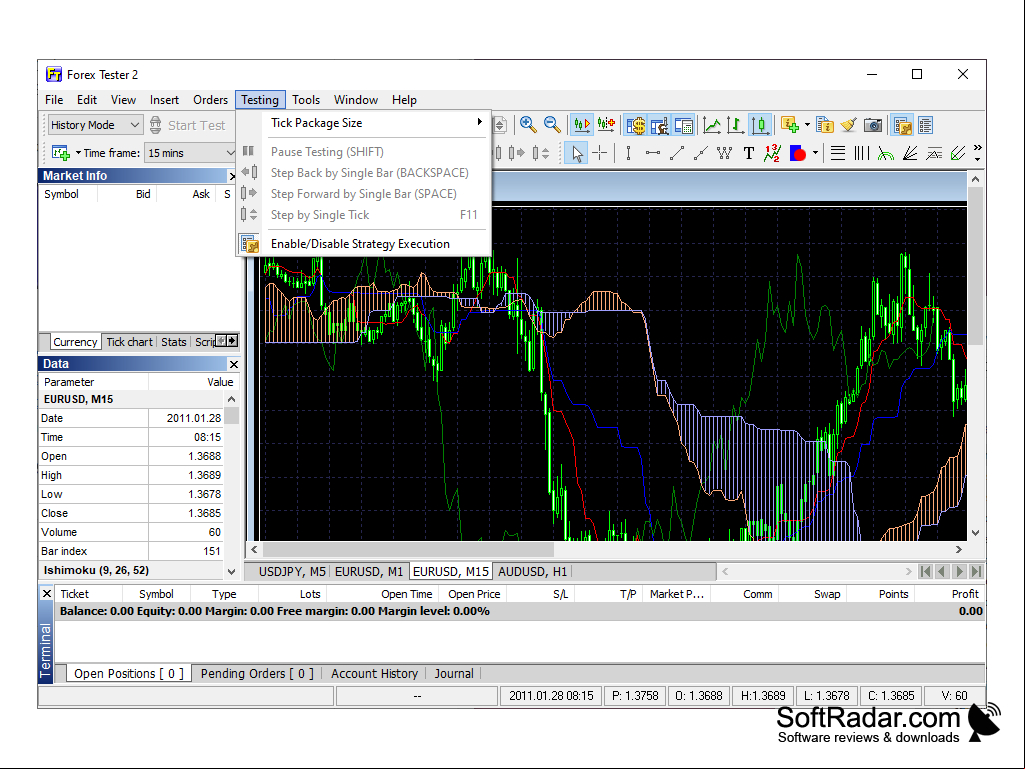The height and width of the screenshot is (769, 1025).
Task: Open the File menu
Action: coord(54,100)
